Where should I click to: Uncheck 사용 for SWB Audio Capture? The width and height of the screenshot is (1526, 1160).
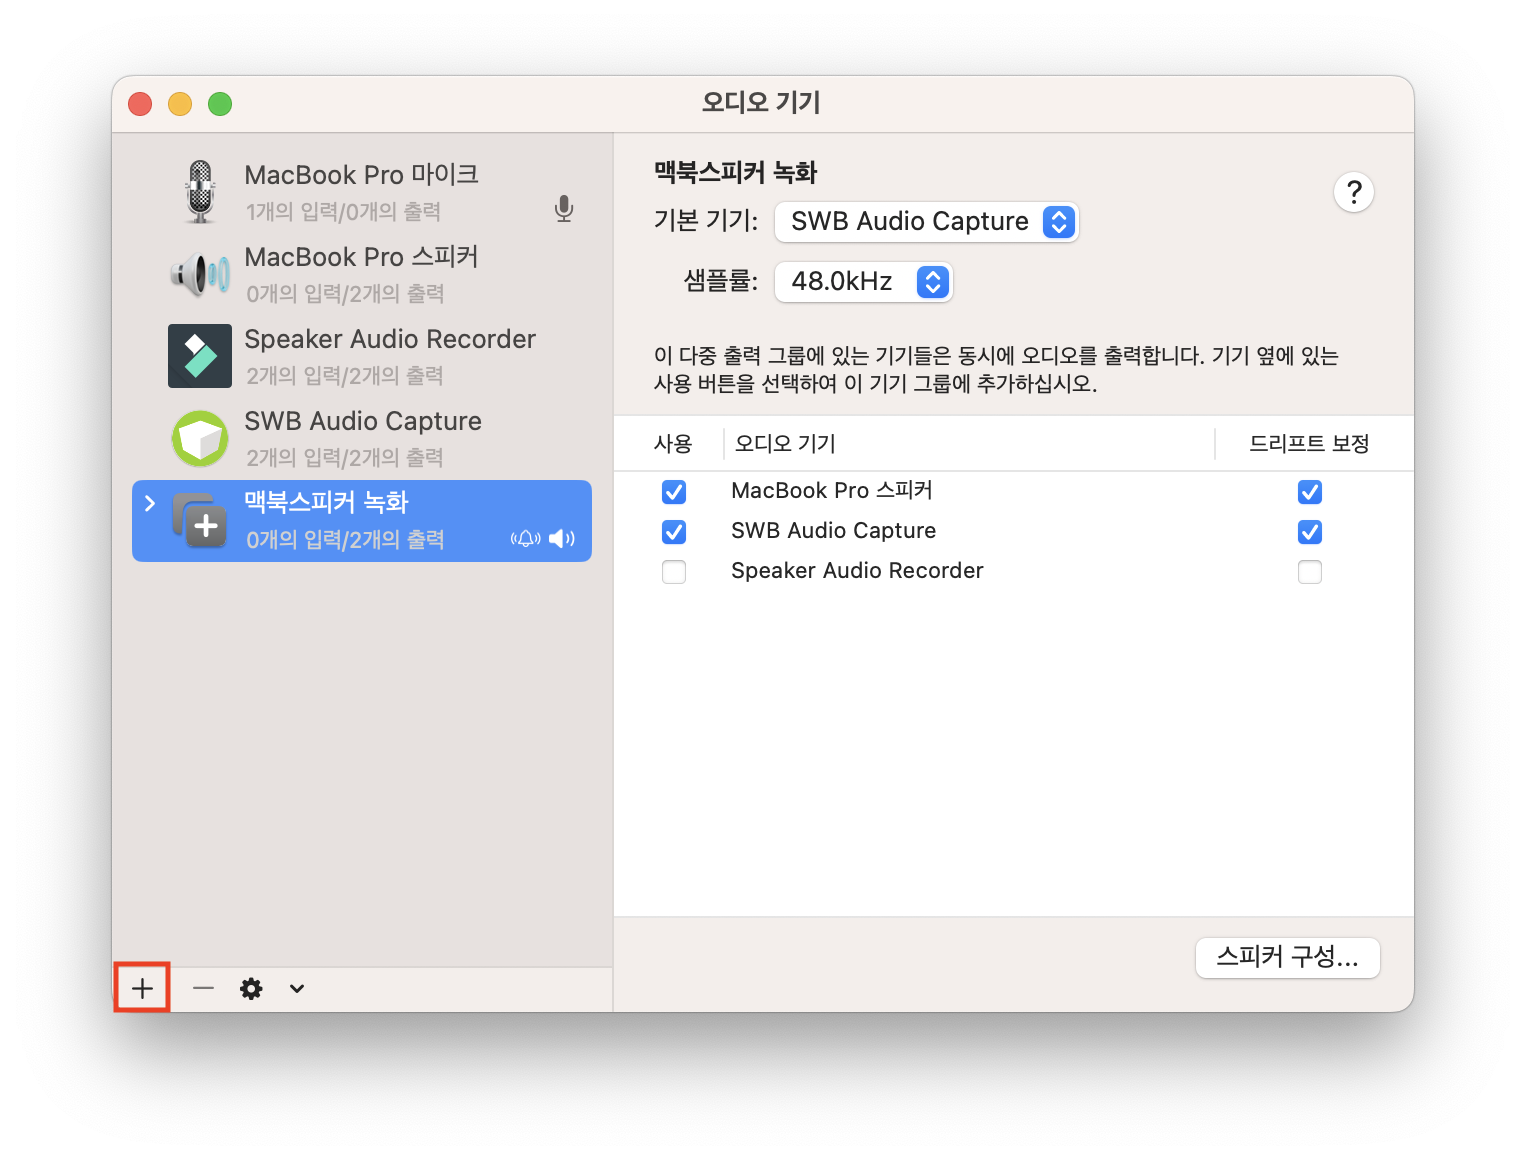tap(674, 532)
